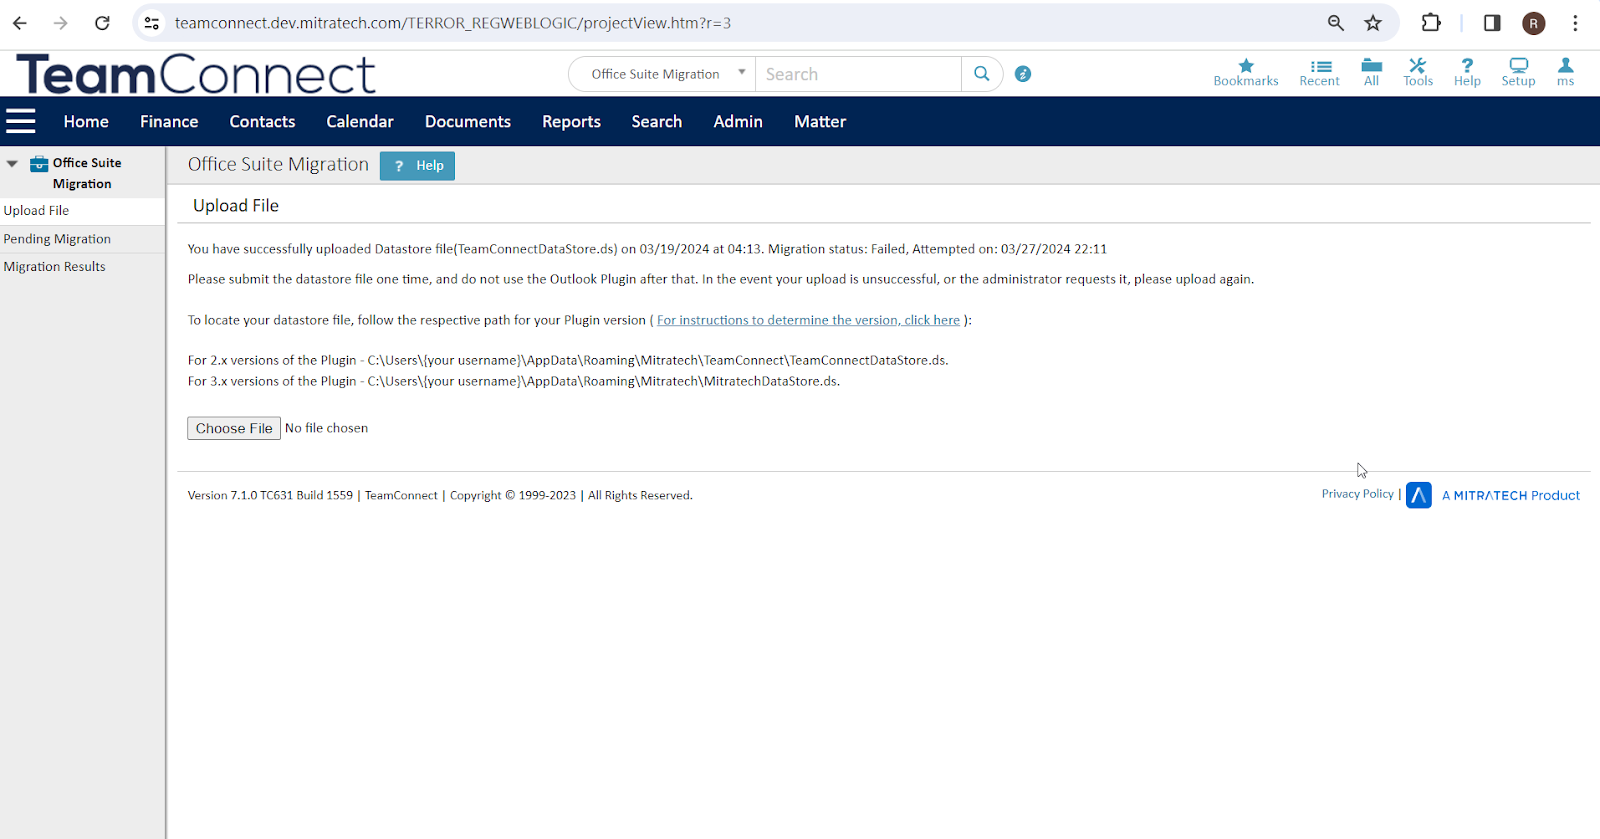Bookmark this page with browser star
The width and height of the screenshot is (1600, 839).
click(1373, 23)
